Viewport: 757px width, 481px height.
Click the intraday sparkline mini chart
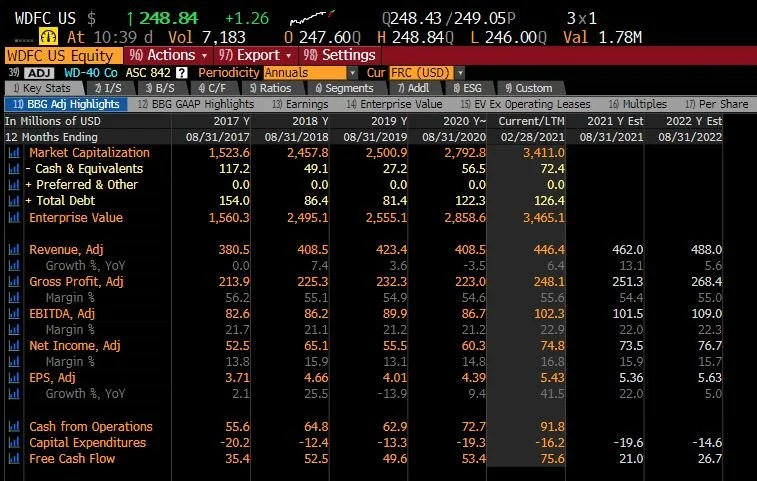tap(312, 18)
